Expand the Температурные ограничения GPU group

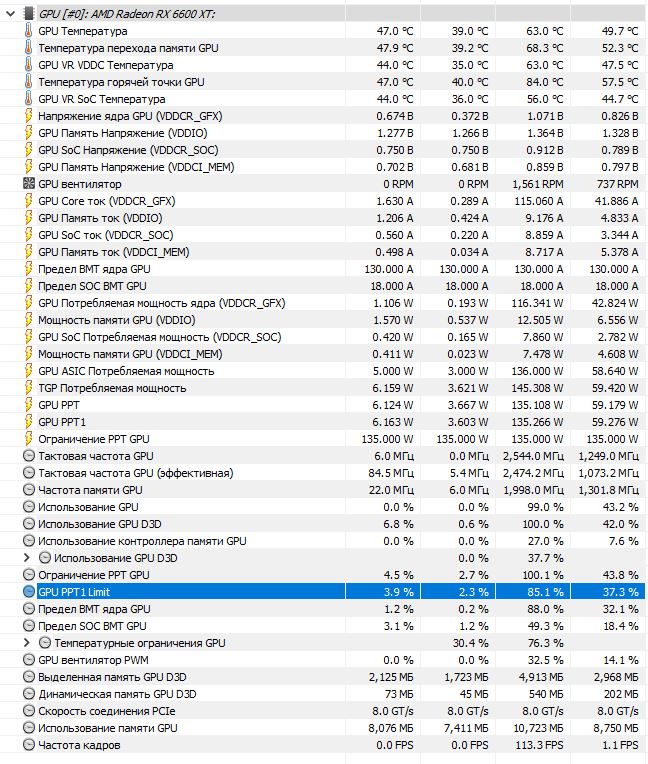[x=27, y=643]
